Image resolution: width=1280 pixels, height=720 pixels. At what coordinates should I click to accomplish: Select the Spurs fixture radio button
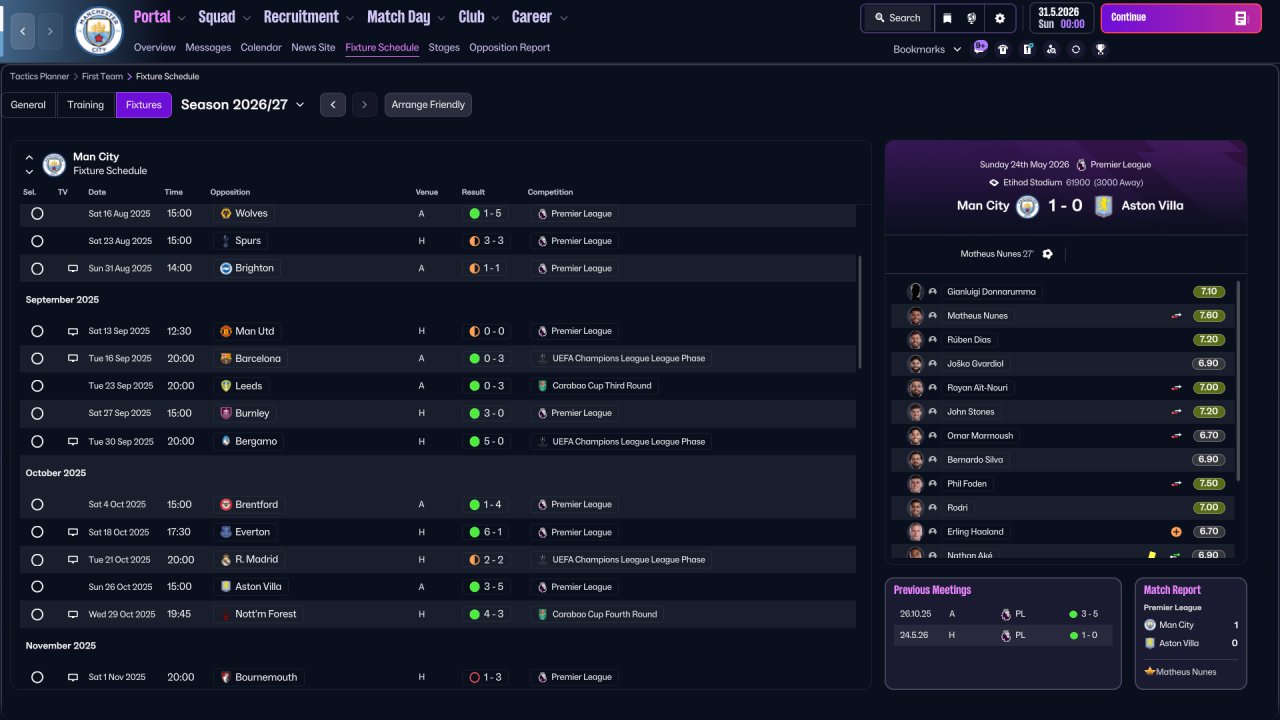(x=37, y=241)
